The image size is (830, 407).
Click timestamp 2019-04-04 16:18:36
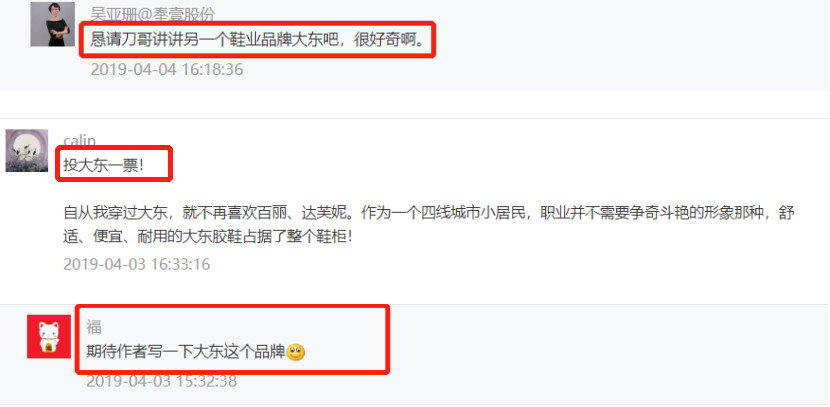pos(167,69)
